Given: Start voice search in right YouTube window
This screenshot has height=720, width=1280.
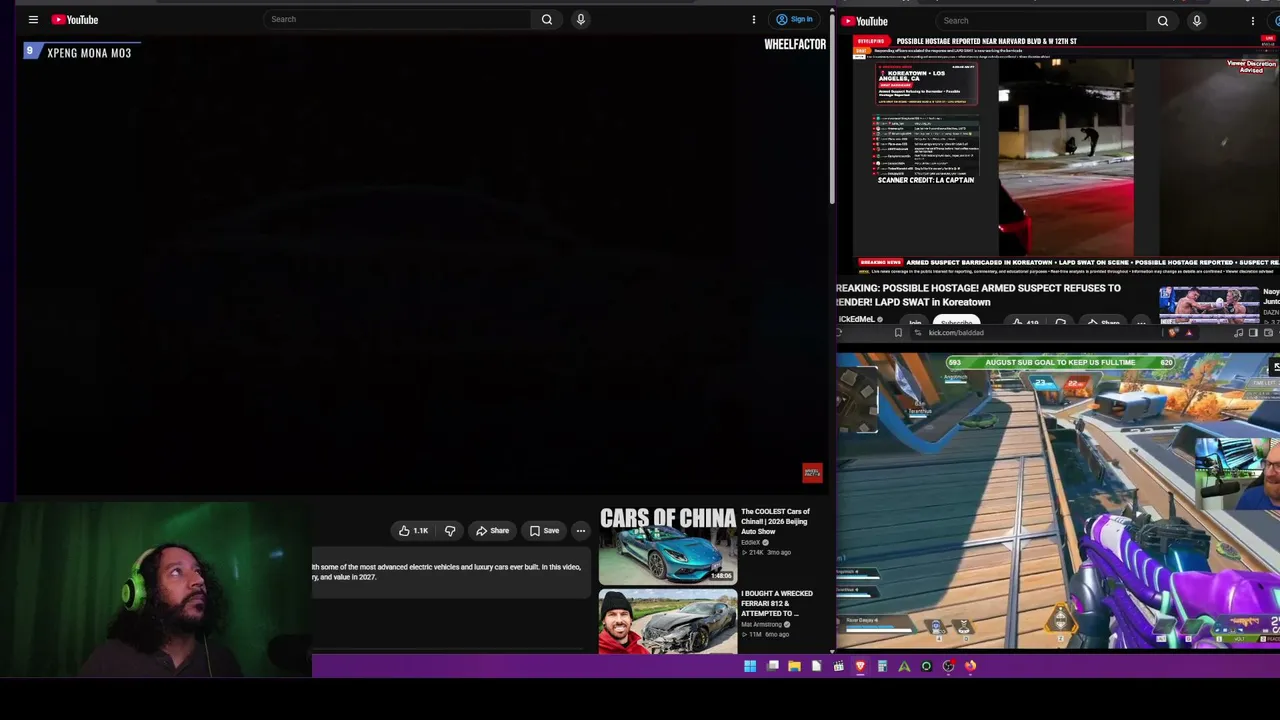Looking at the screenshot, I should tap(1196, 21).
